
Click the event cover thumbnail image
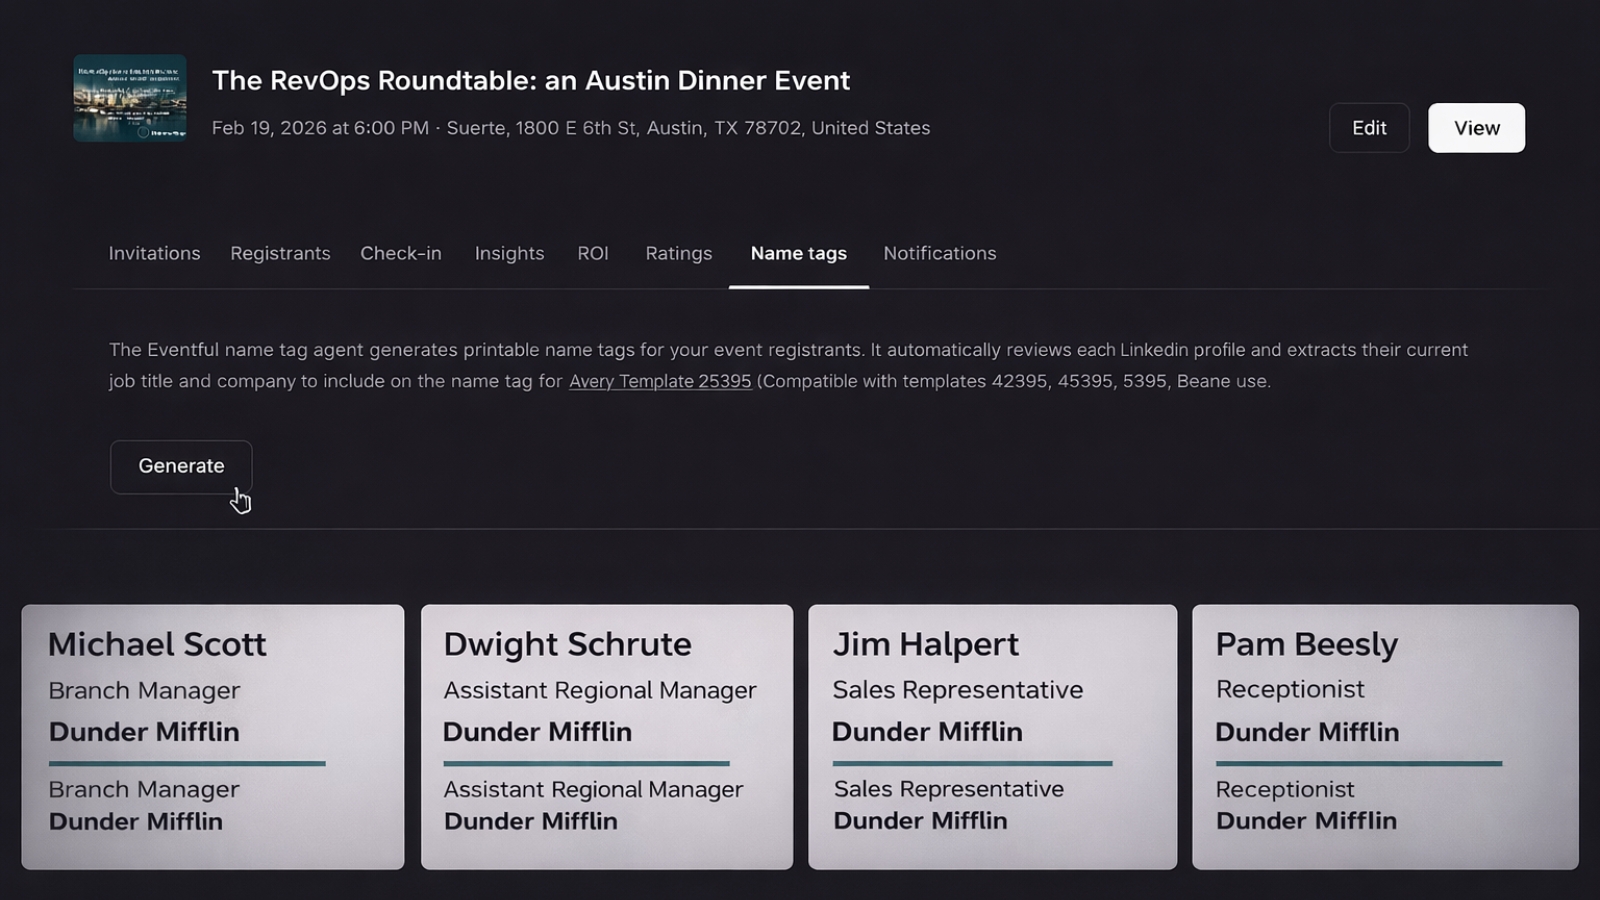pyautogui.click(x=130, y=98)
